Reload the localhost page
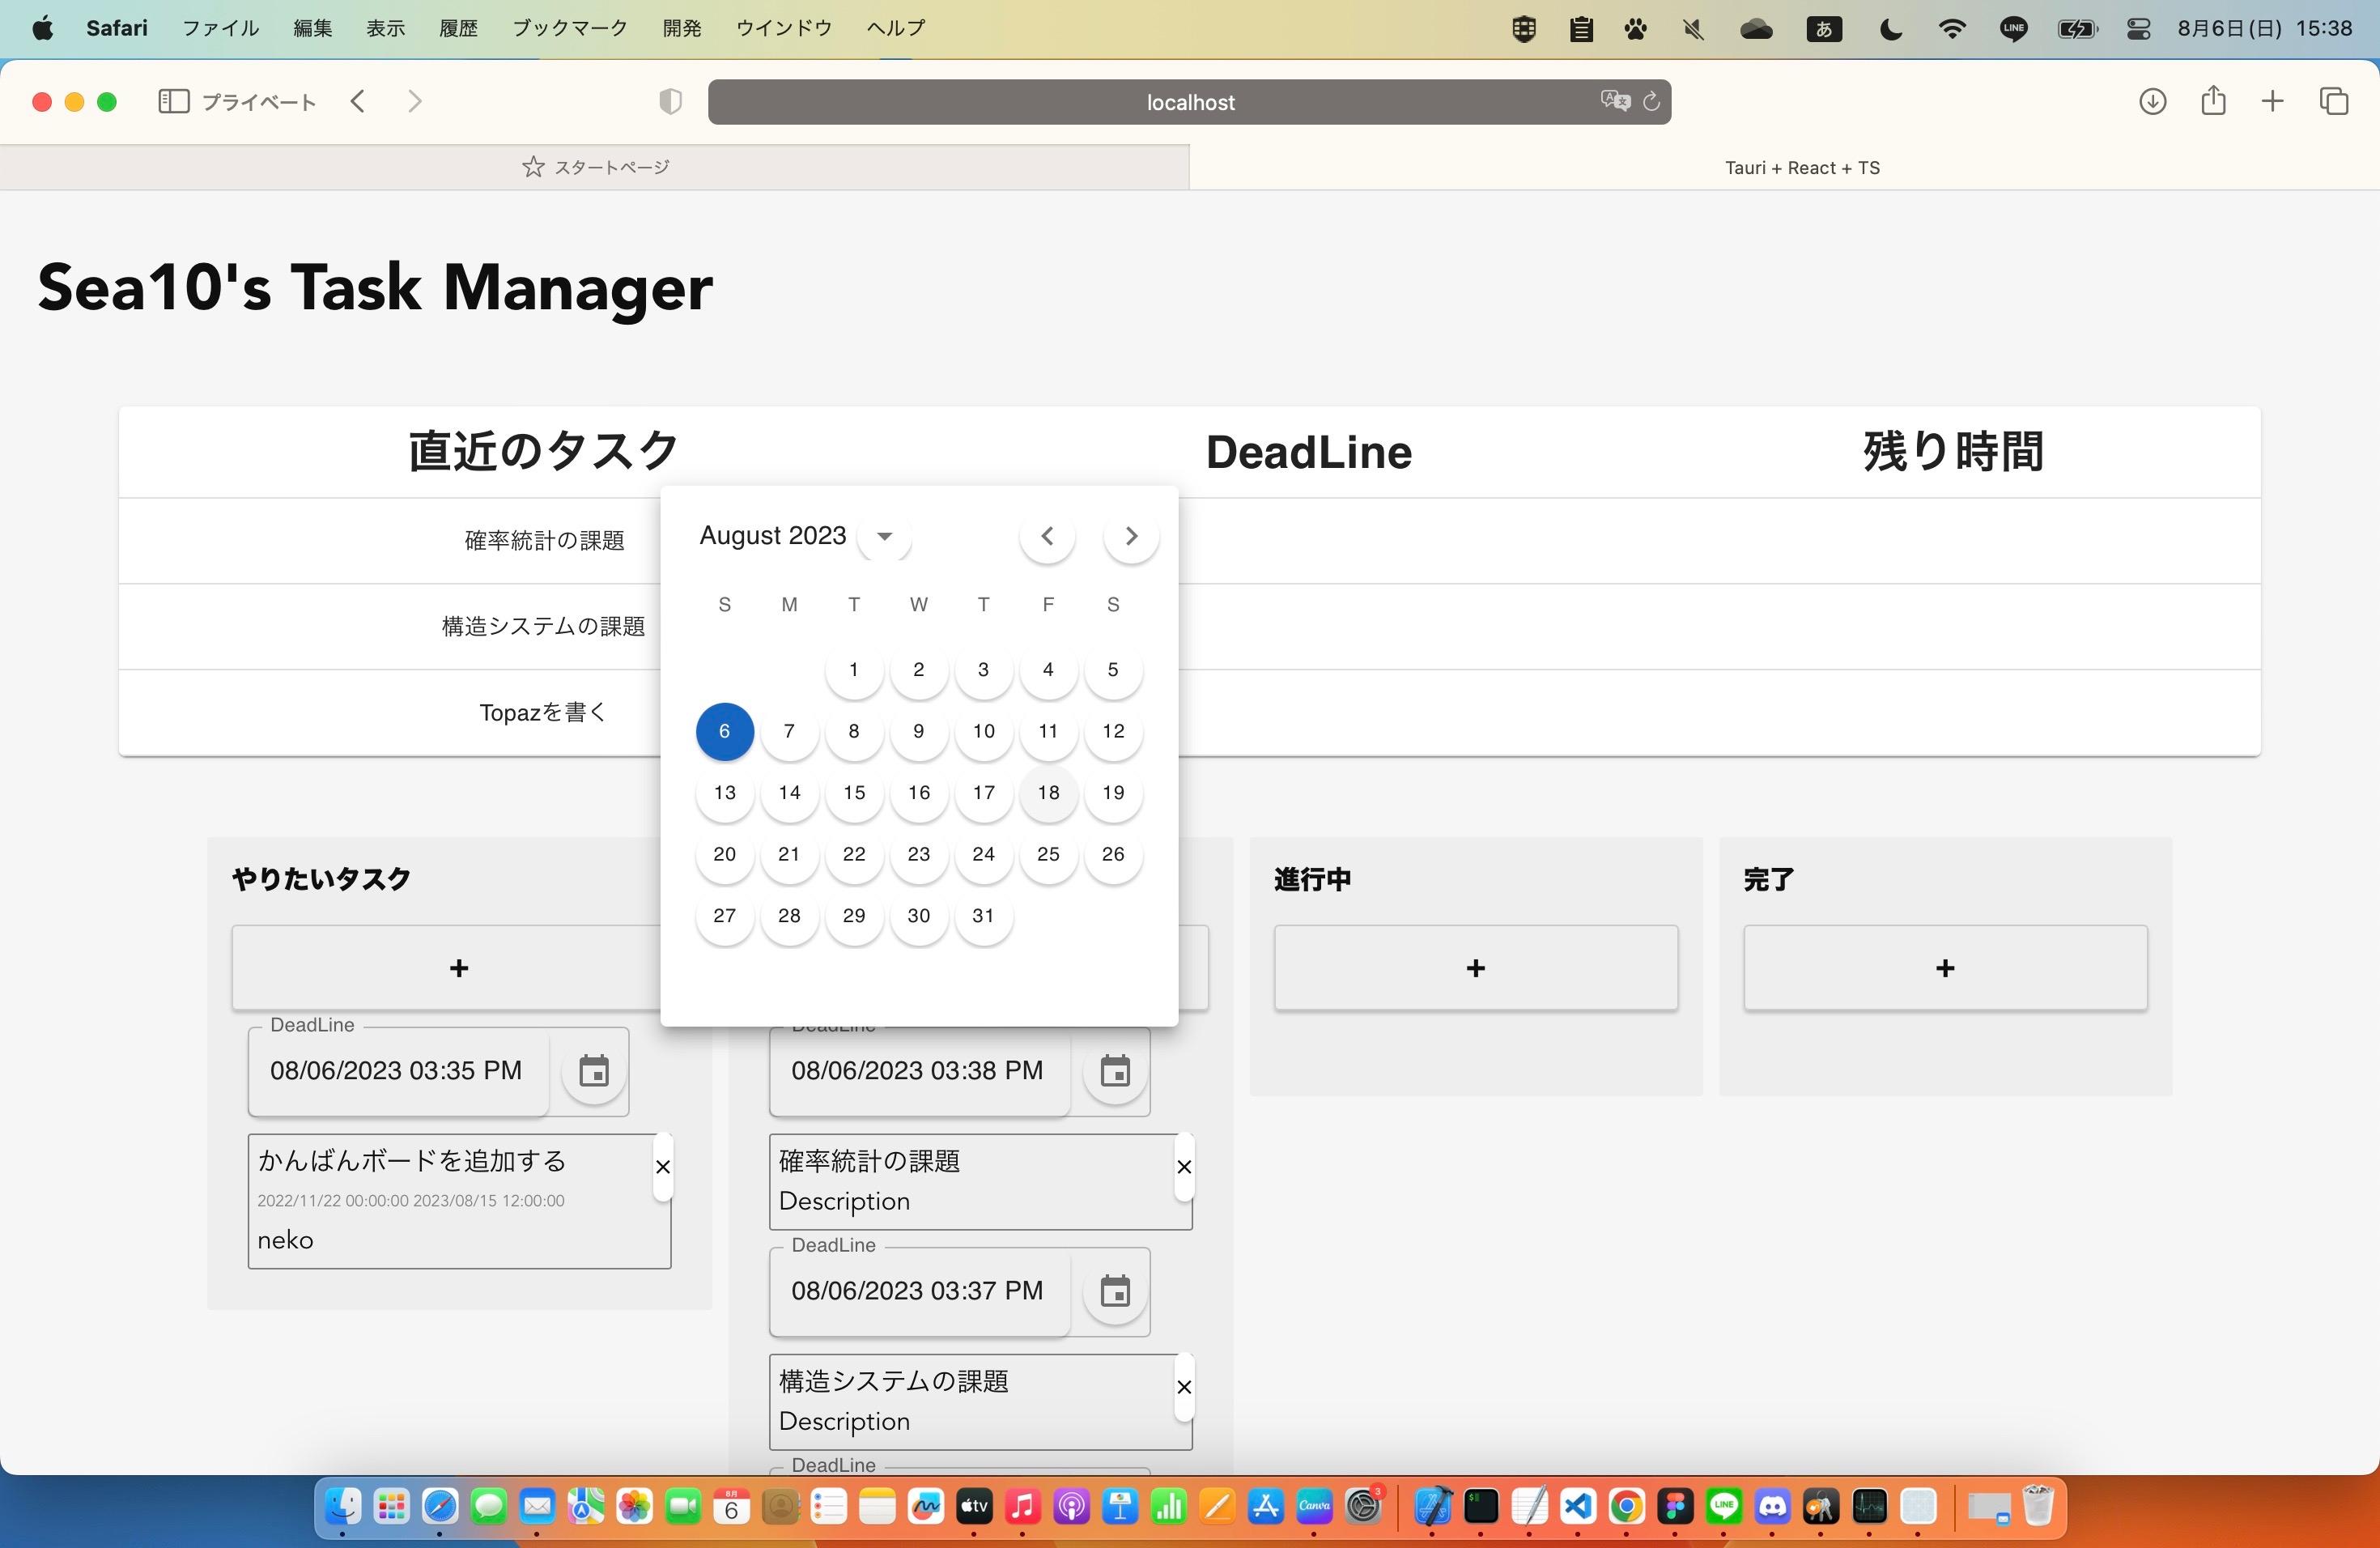The height and width of the screenshot is (1548, 2380). coord(1651,101)
